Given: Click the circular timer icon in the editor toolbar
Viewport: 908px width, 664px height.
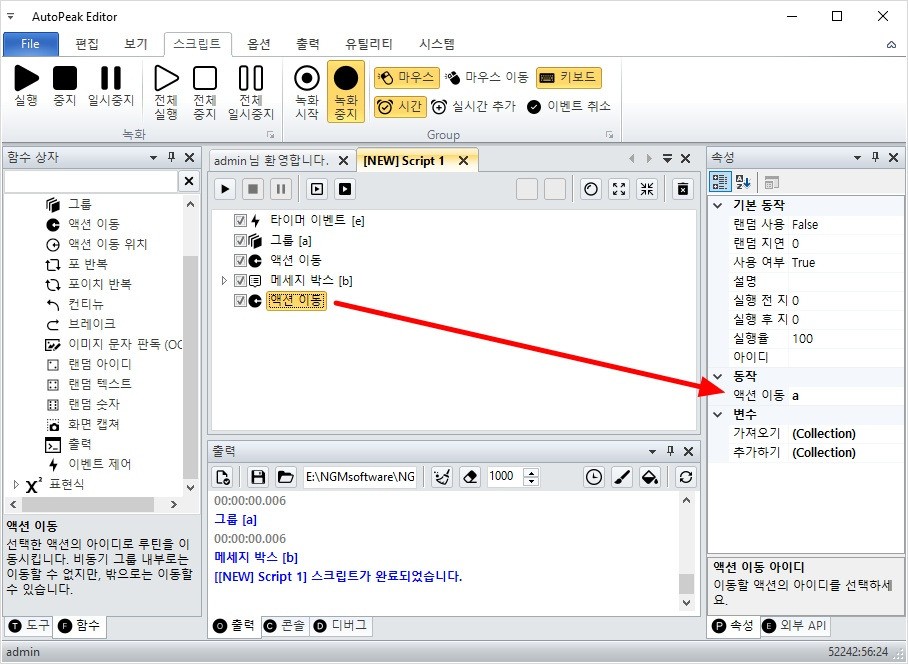Looking at the screenshot, I should 591,189.
